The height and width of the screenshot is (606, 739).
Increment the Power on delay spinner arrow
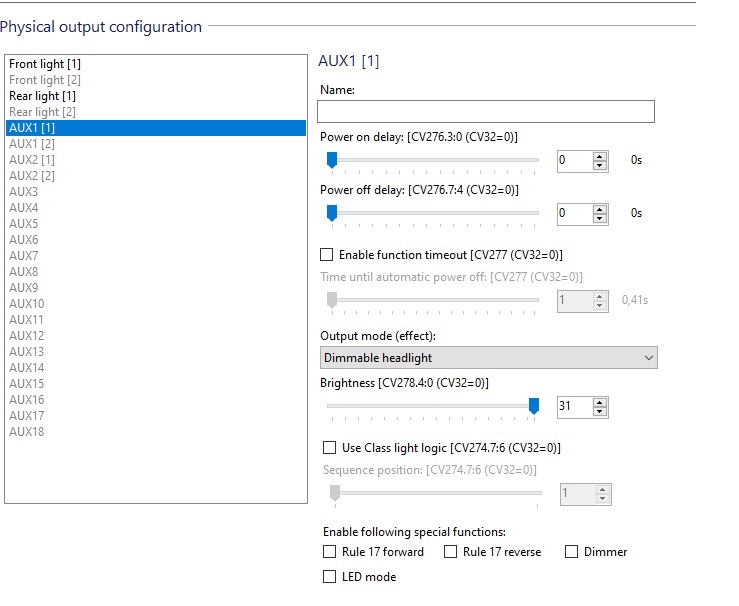point(599,157)
